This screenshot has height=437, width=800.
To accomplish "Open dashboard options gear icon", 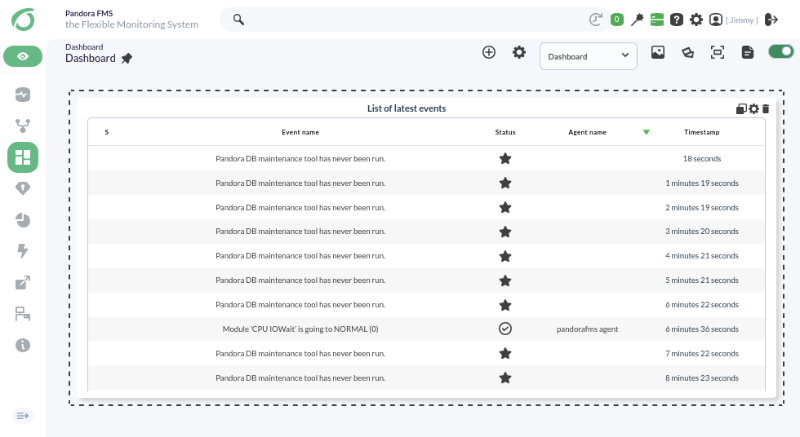I will click(519, 52).
